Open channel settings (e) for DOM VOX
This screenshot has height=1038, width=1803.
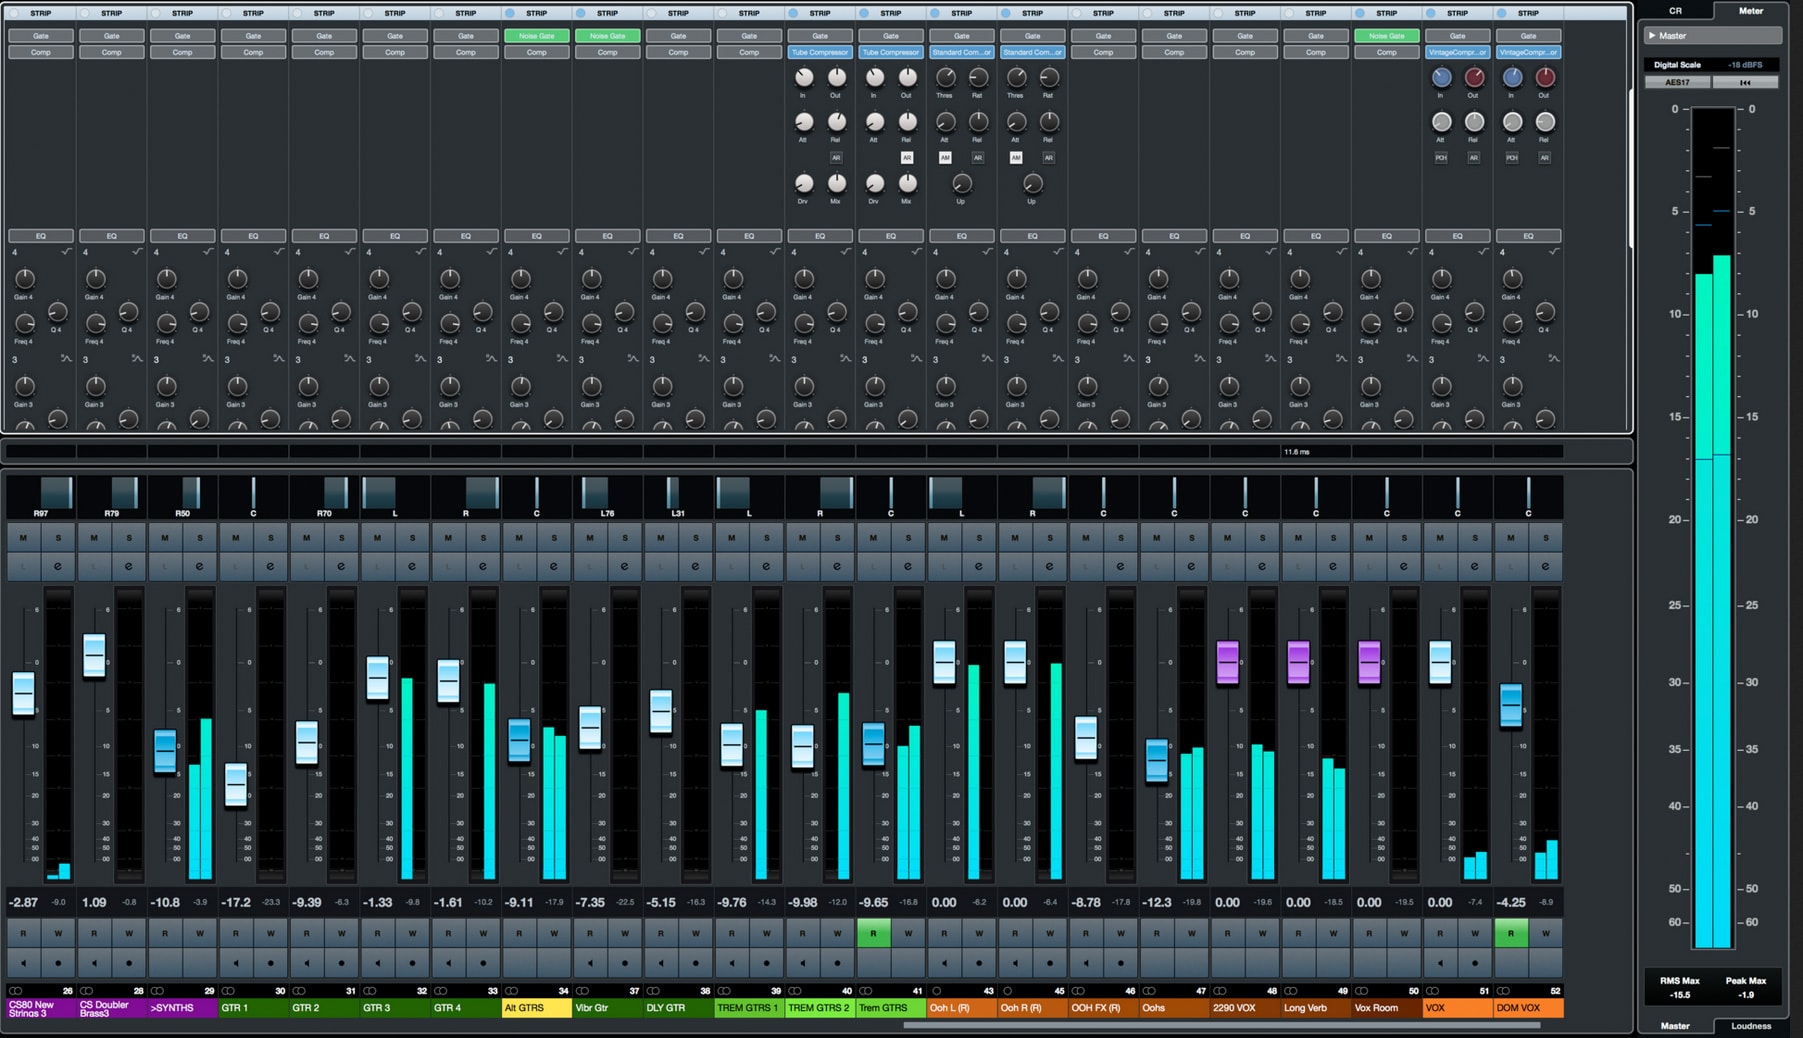[1546, 566]
